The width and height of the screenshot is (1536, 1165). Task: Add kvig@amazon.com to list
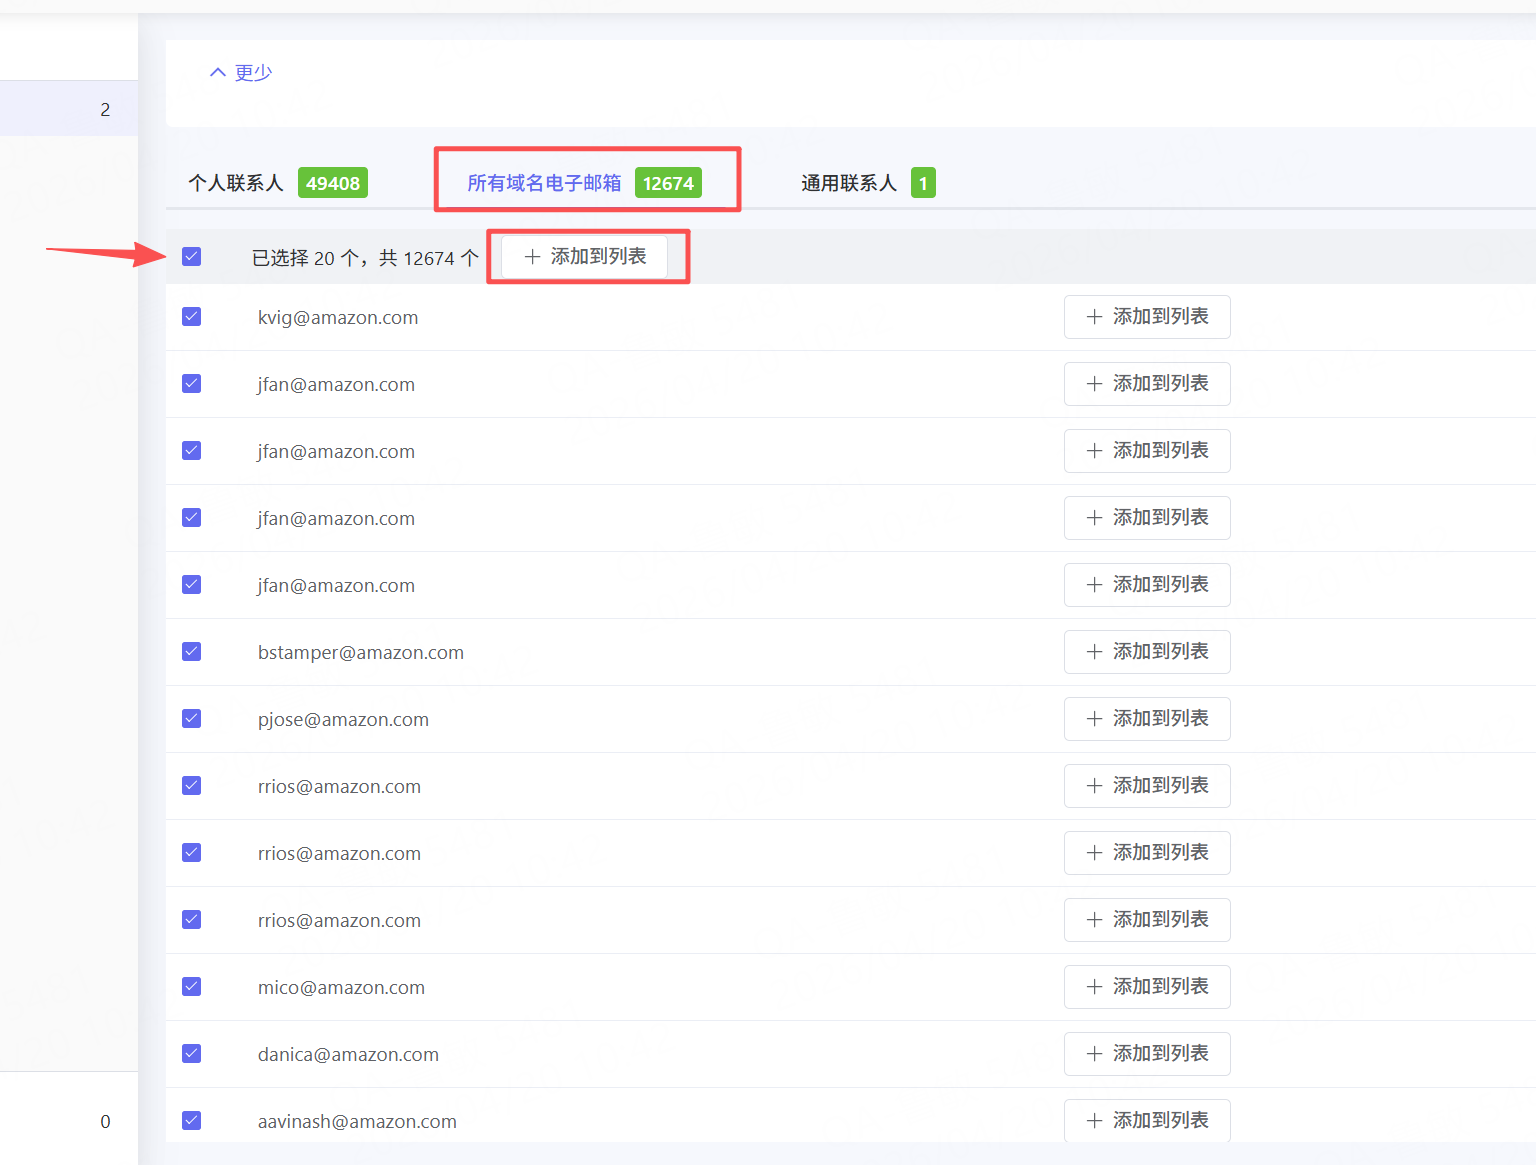1147,317
